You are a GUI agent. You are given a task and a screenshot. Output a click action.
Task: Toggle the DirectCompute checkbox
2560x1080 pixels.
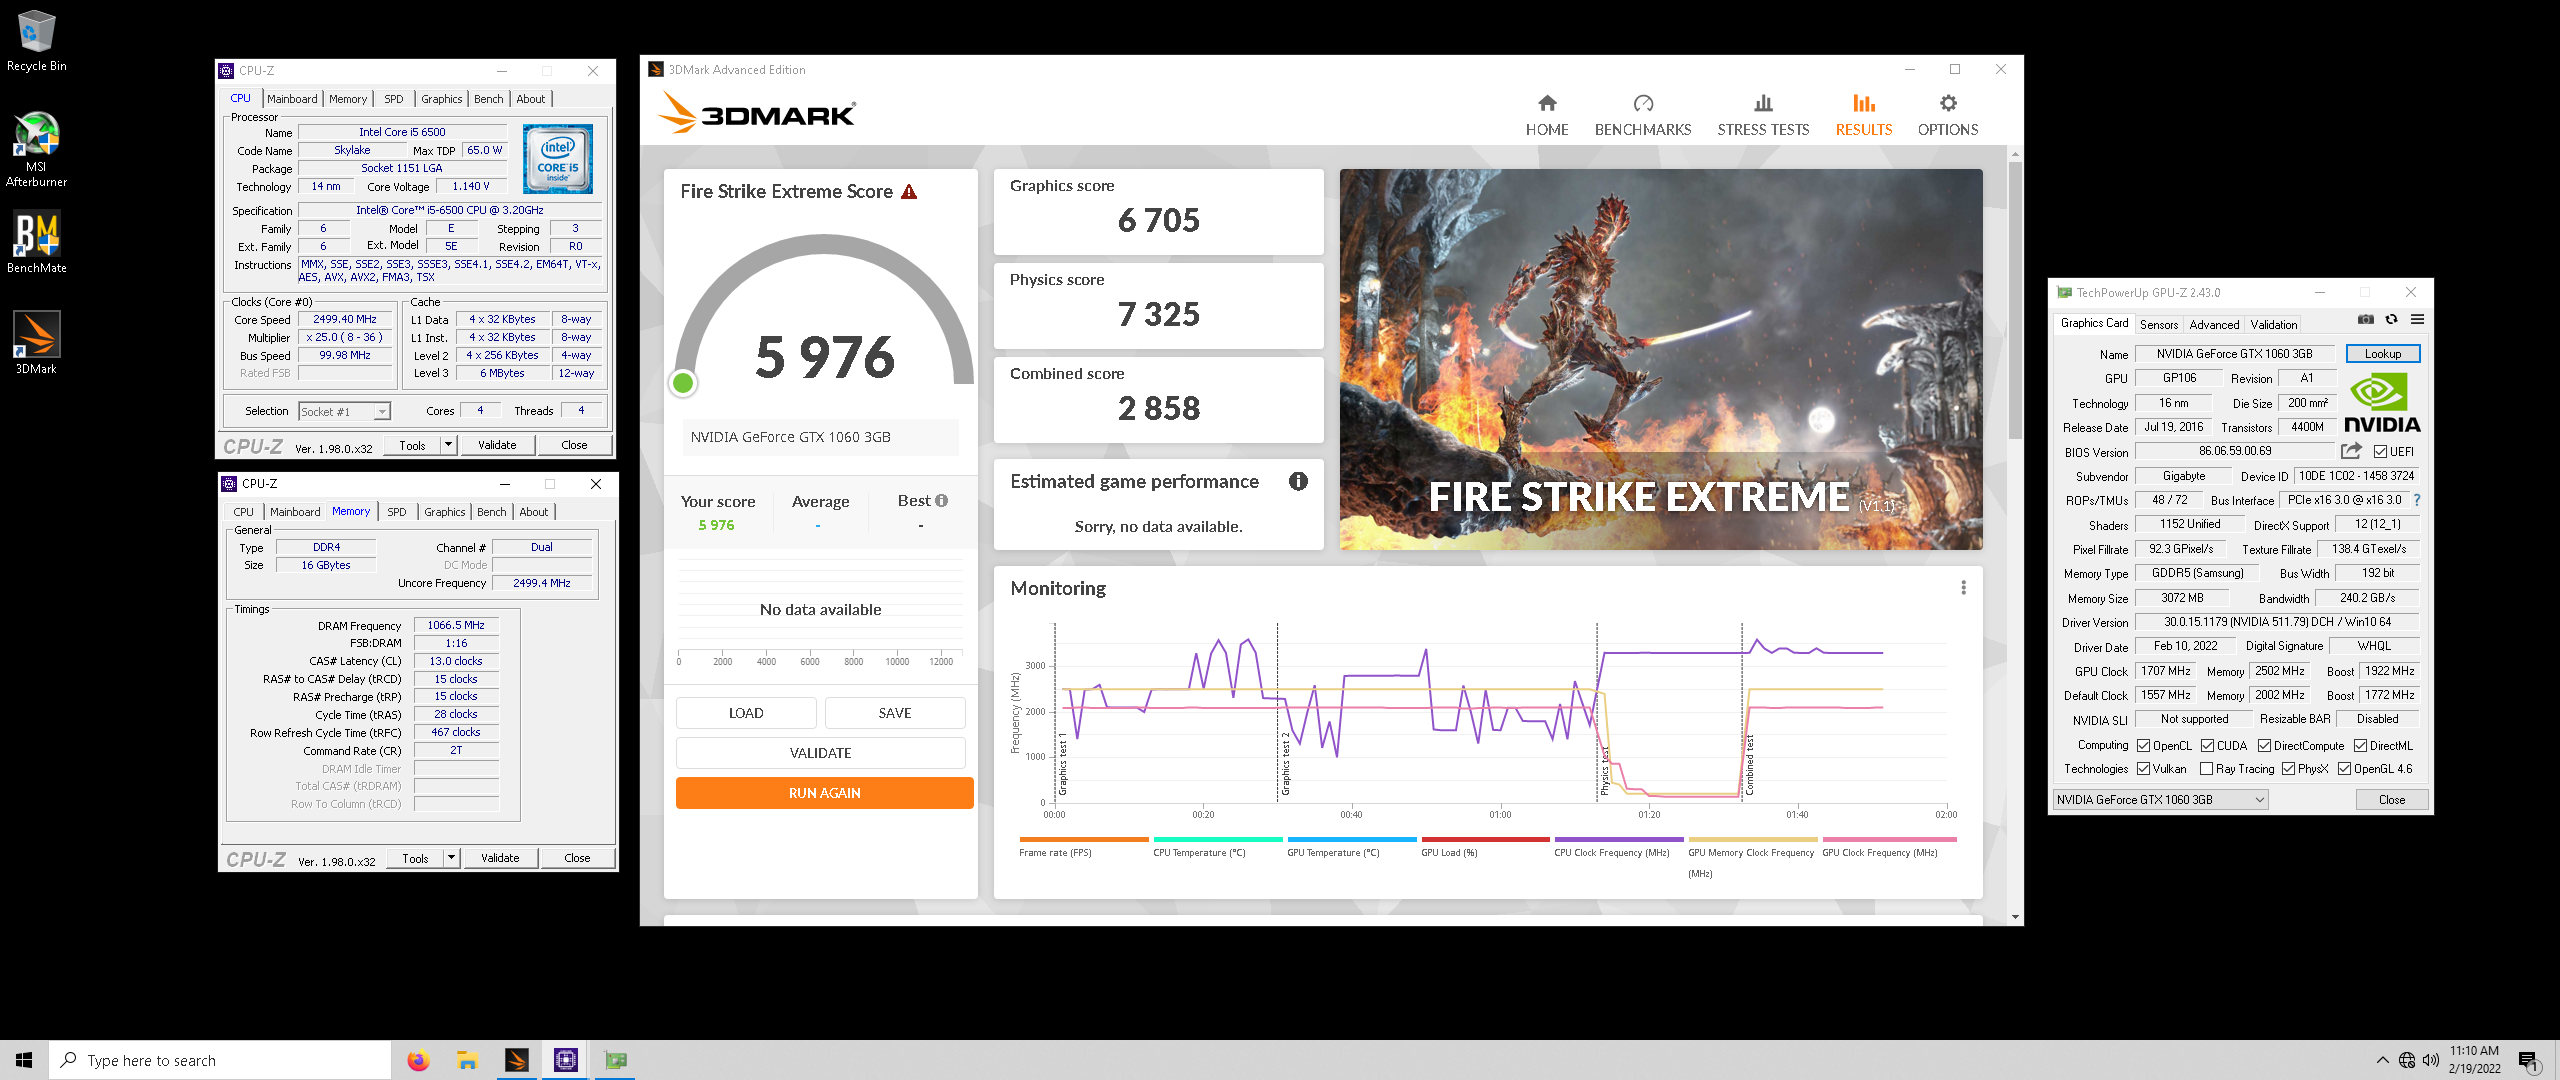click(2265, 746)
